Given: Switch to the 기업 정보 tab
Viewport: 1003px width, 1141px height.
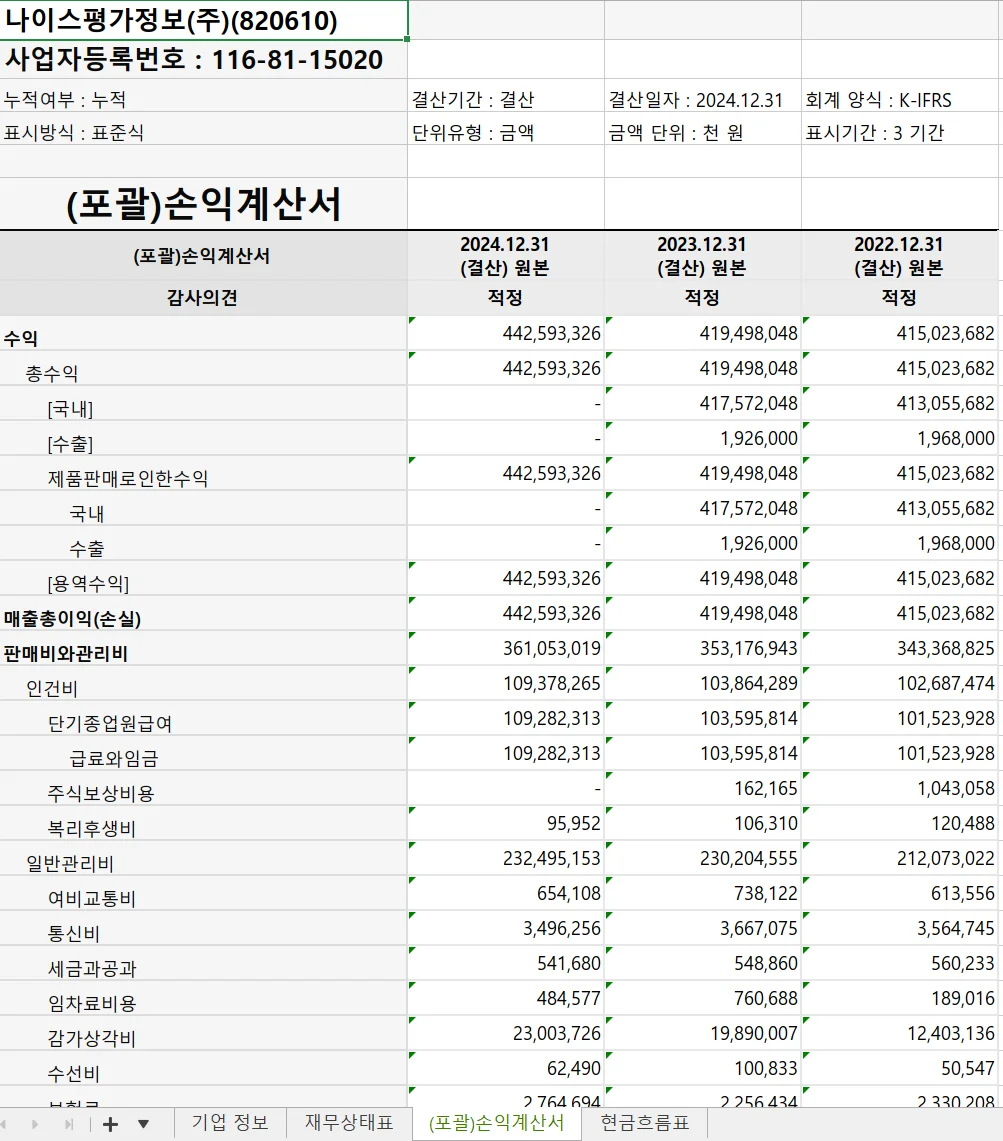Looking at the screenshot, I should (228, 1125).
